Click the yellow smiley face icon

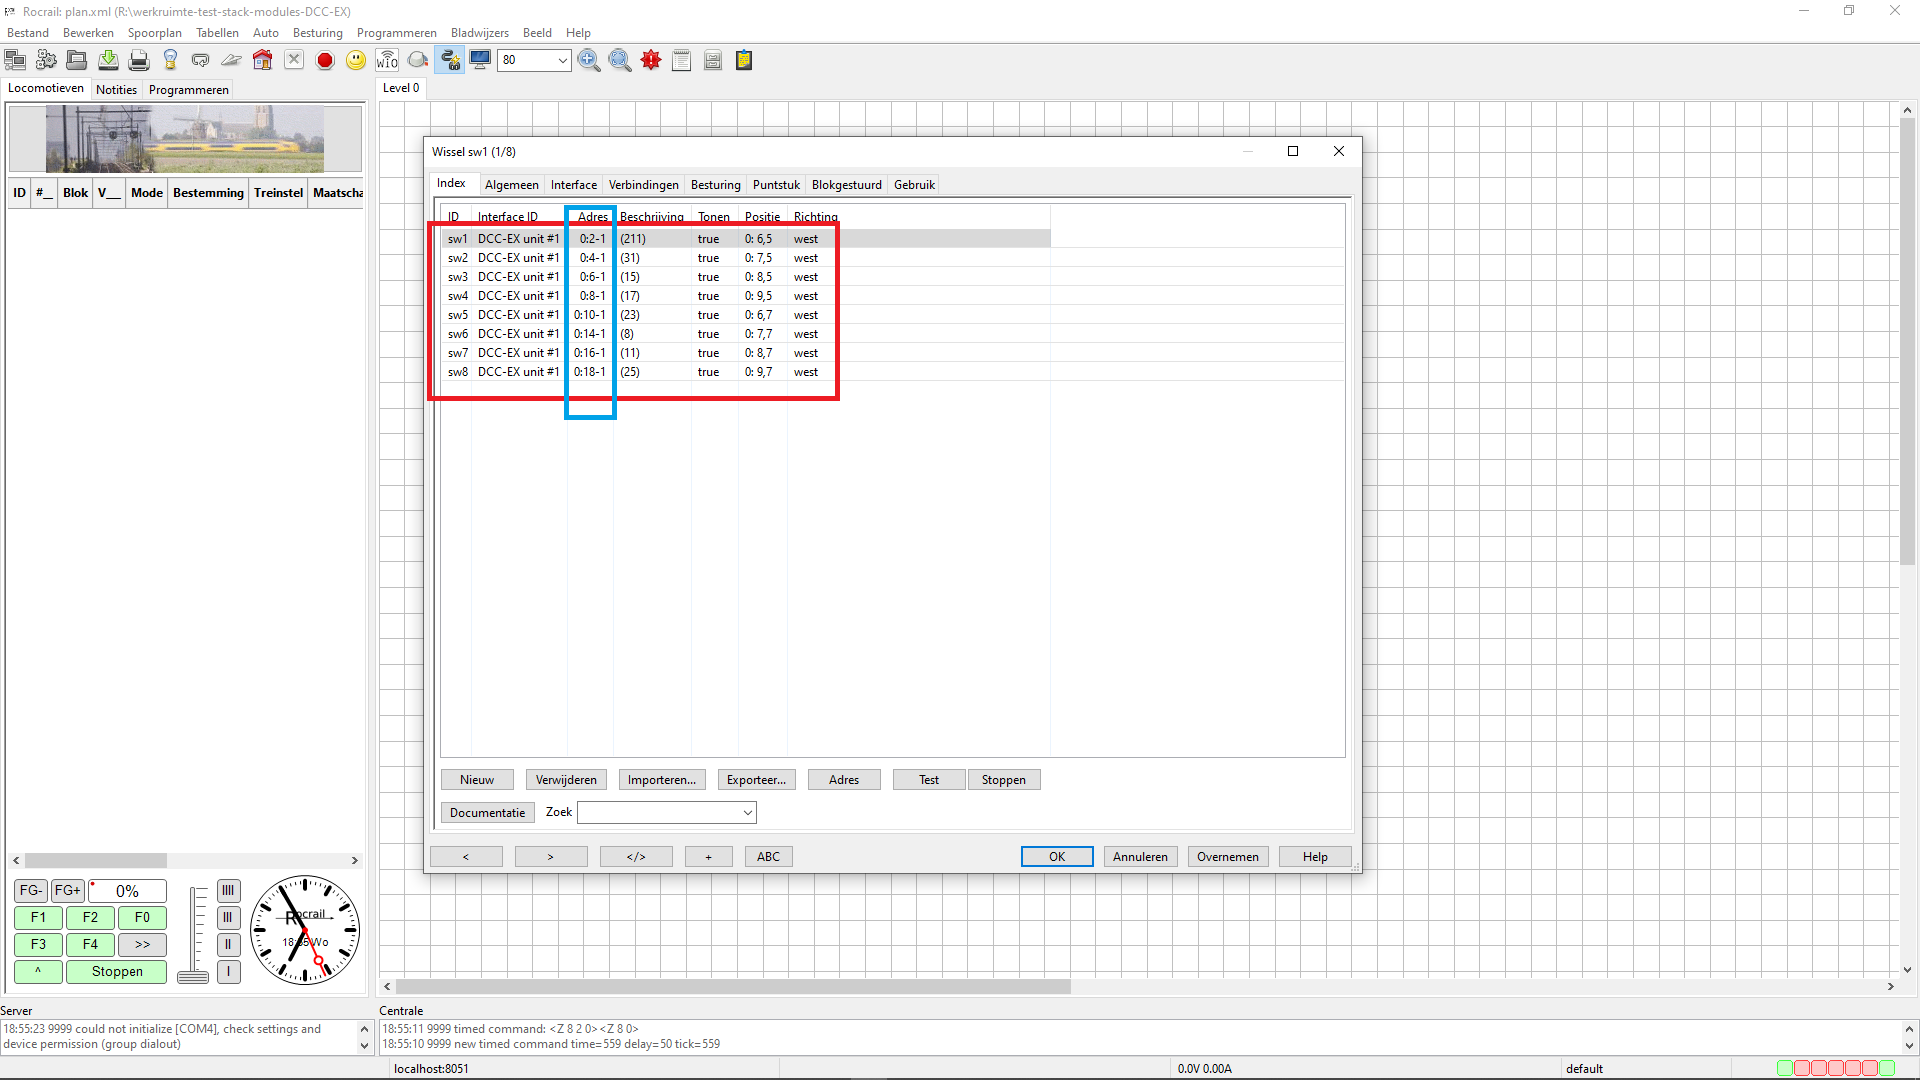tap(356, 61)
